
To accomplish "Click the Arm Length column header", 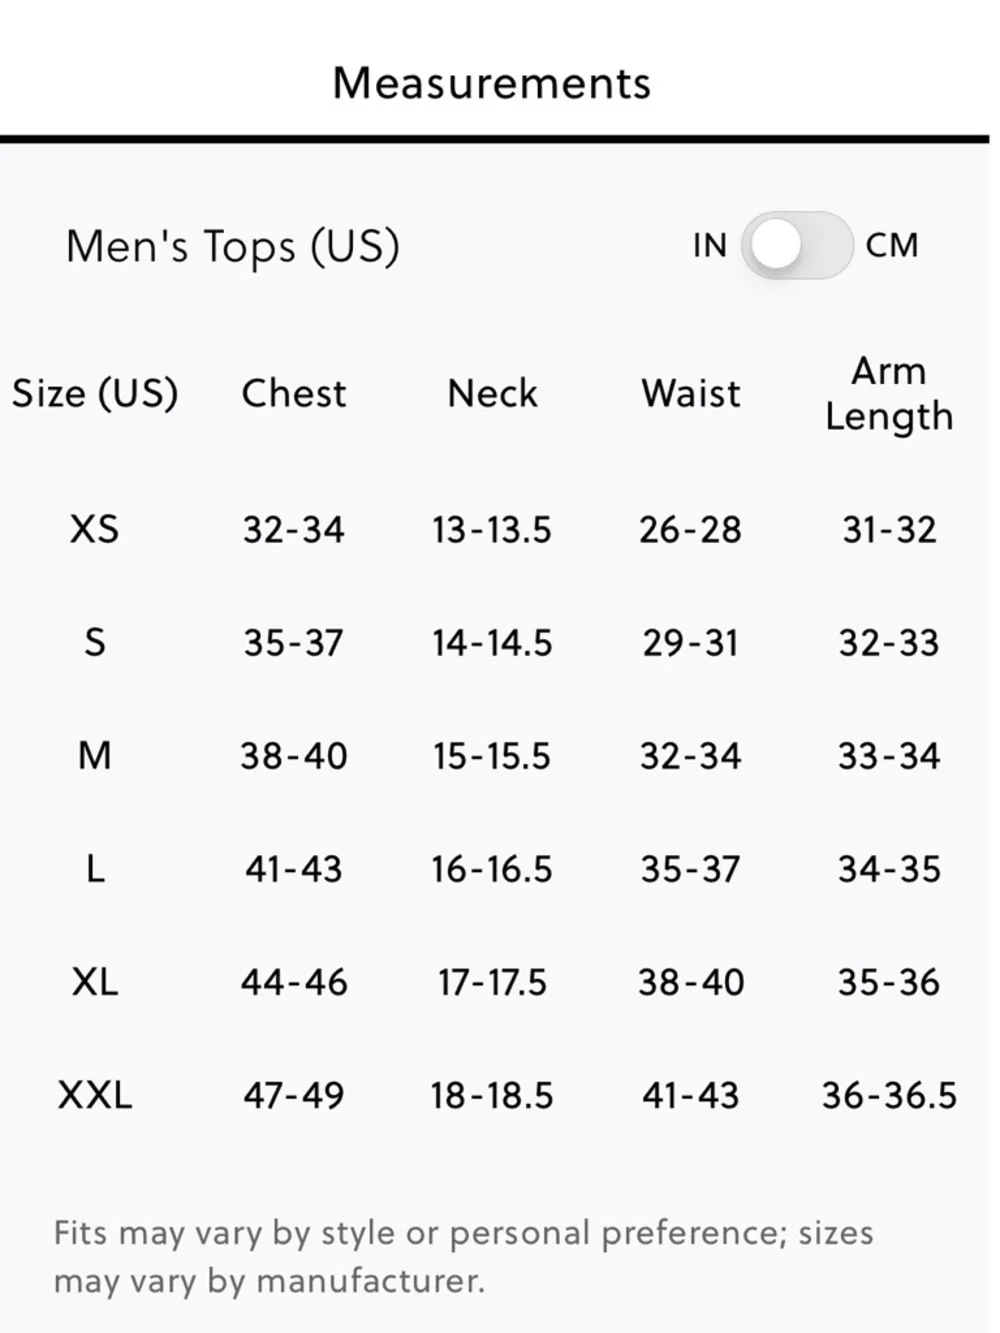I will pyautogui.click(x=889, y=393).
